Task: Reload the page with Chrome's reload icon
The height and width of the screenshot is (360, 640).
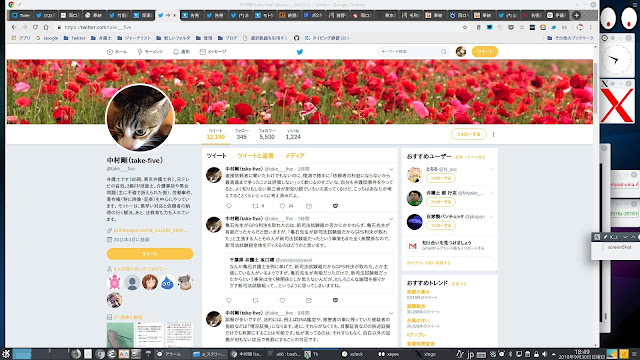Action: click(35, 27)
